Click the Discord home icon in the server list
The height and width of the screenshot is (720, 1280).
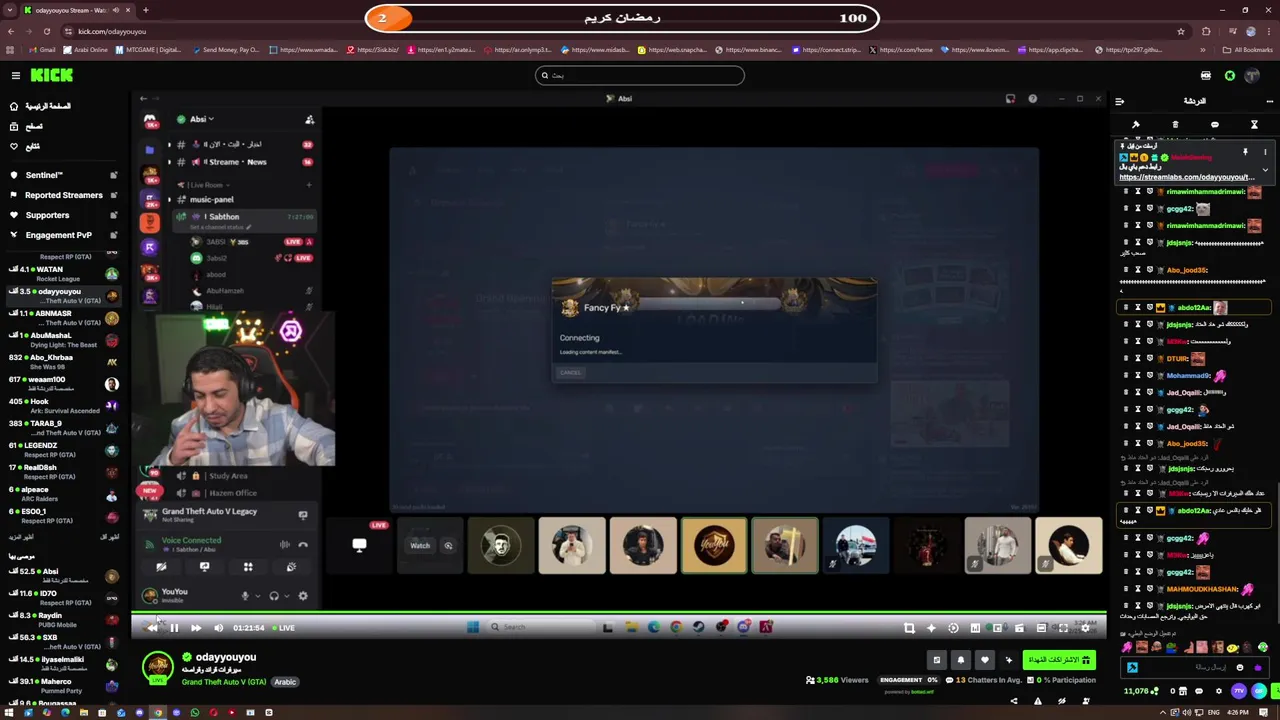tap(150, 121)
